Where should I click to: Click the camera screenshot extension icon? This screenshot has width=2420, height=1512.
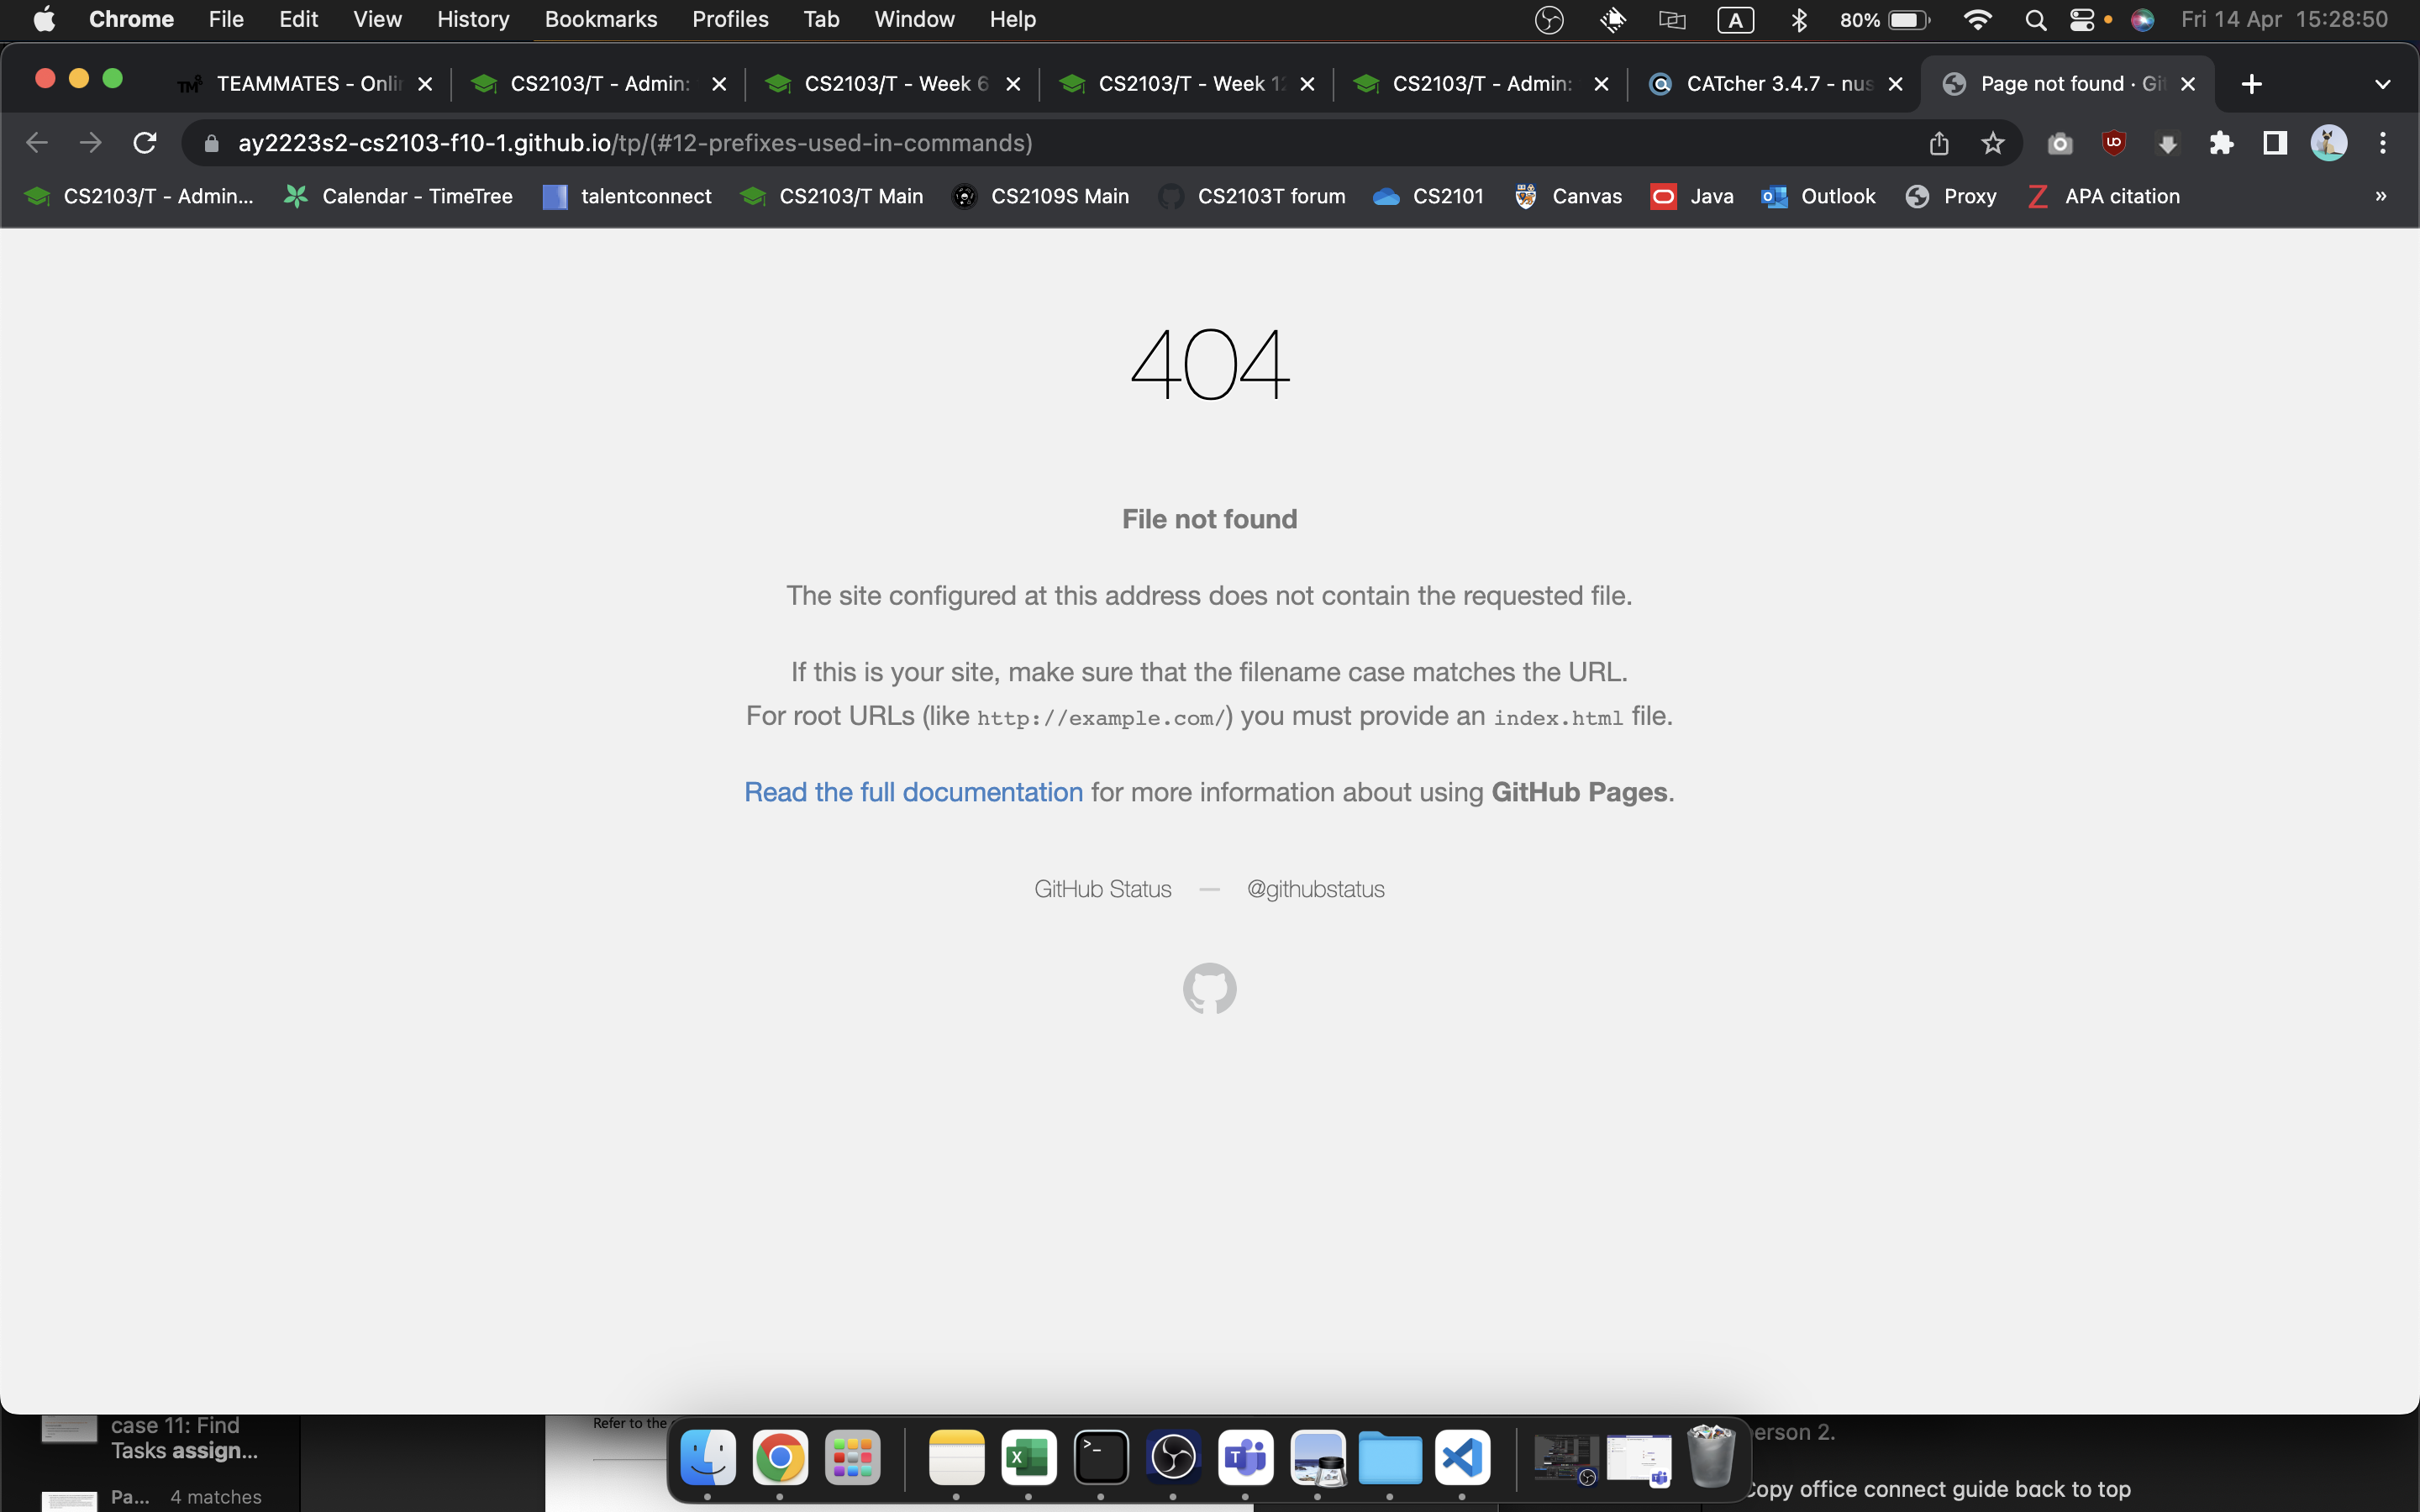click(x=2059, y=143)
